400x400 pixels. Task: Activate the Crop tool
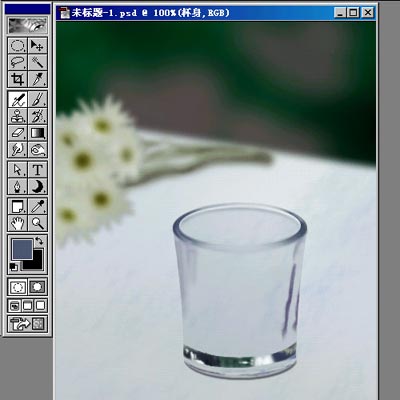click(17, 79)
